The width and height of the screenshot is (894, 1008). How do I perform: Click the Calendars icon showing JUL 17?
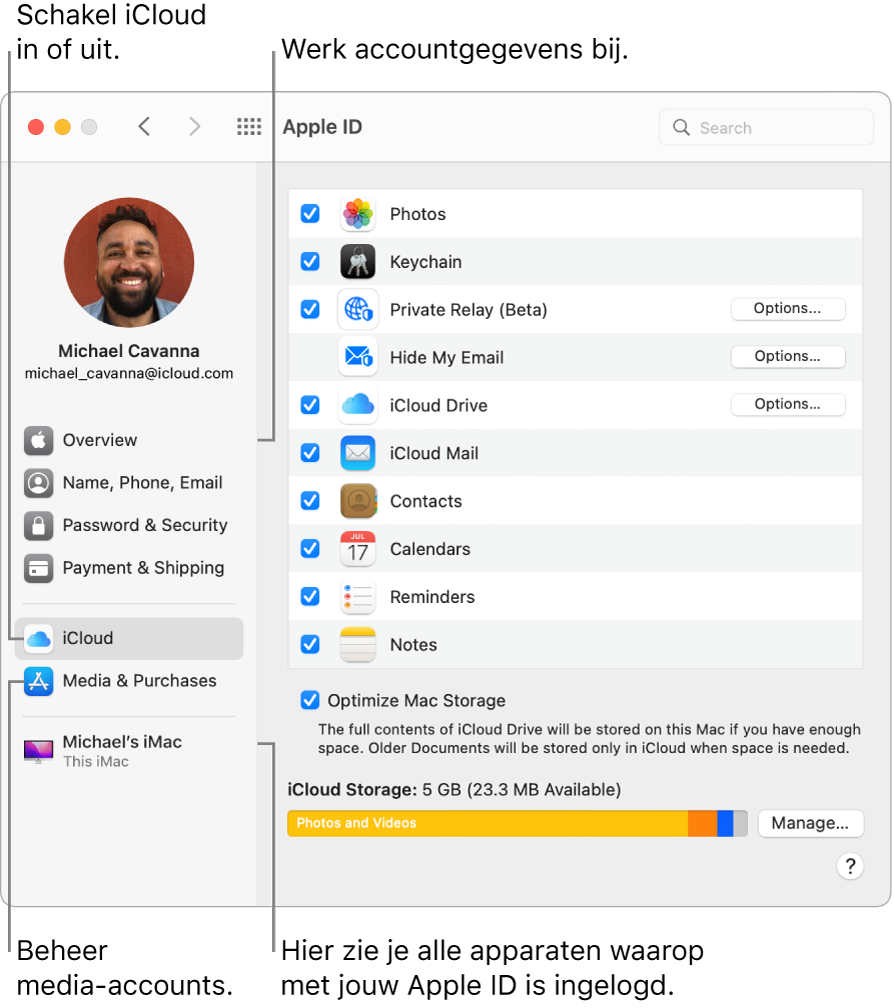click(x=358, y=549)
